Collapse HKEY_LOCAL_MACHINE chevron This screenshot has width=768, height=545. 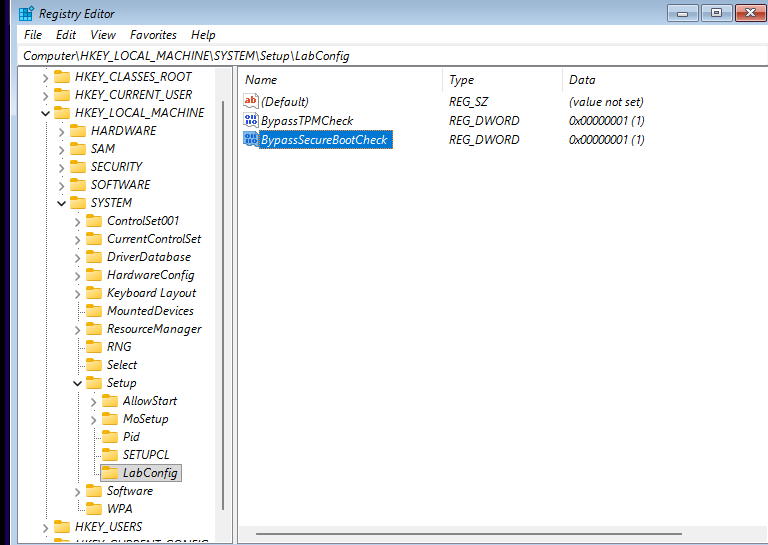[x=45, y=114]
